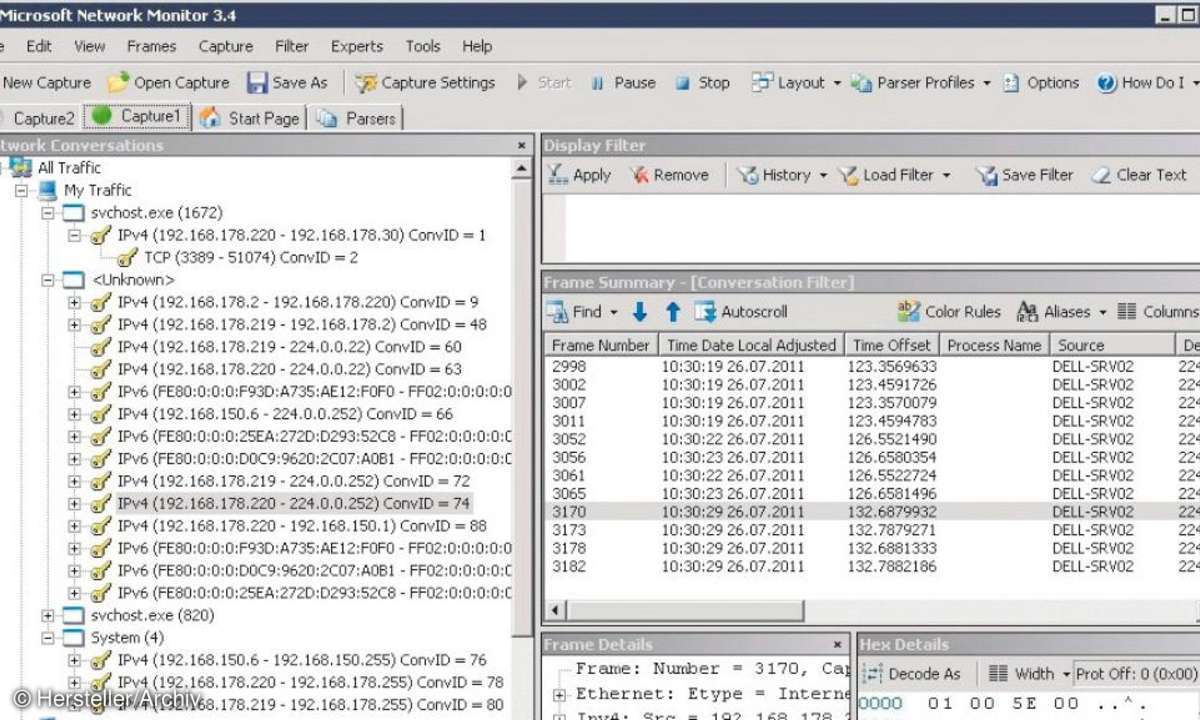Close the Network Conversations panel

(x=521, y=145)
